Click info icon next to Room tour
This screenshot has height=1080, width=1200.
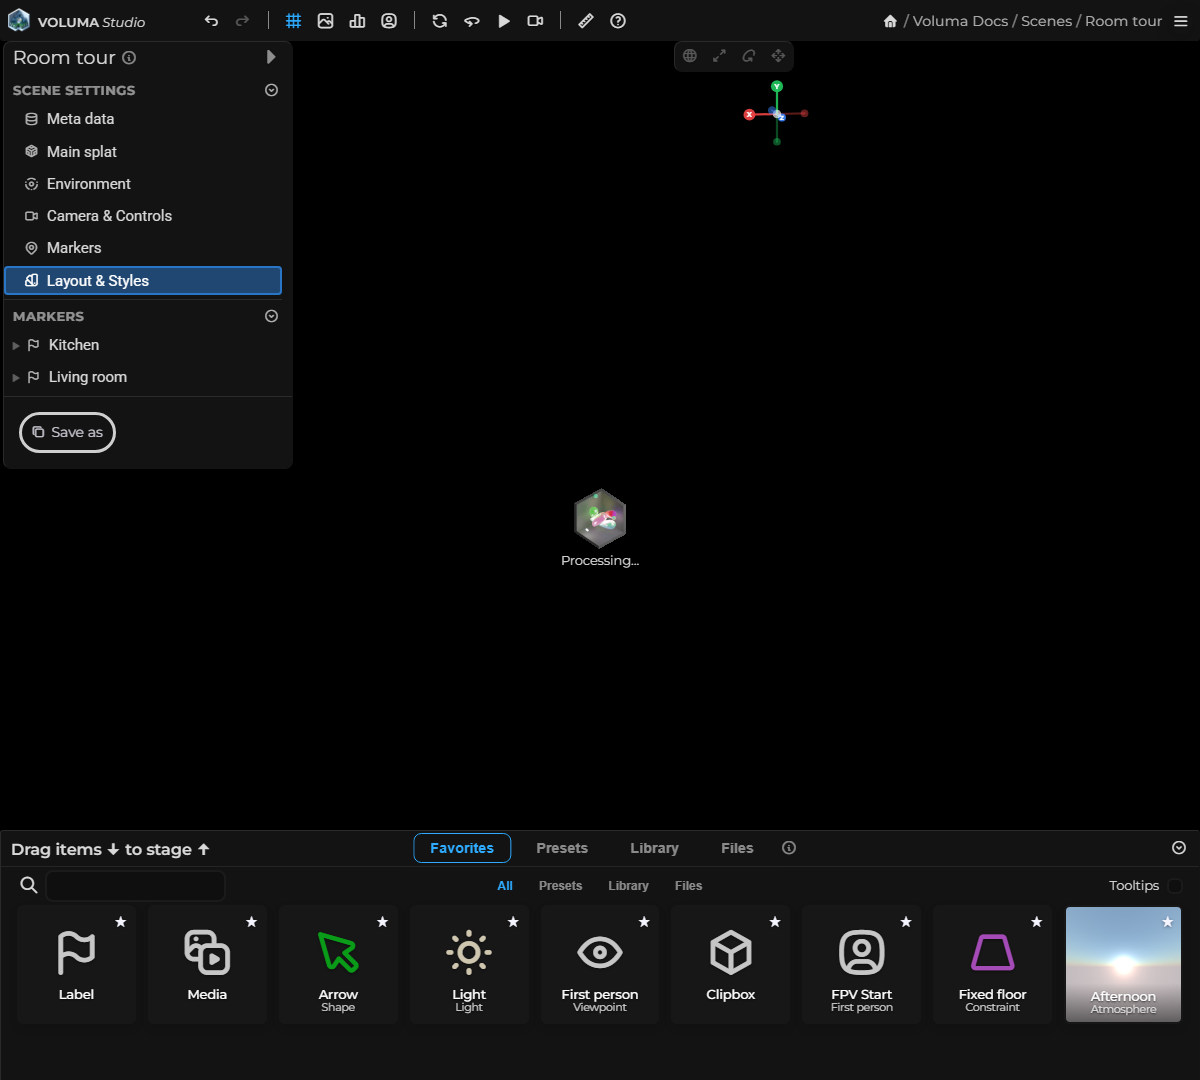(129, 58)
